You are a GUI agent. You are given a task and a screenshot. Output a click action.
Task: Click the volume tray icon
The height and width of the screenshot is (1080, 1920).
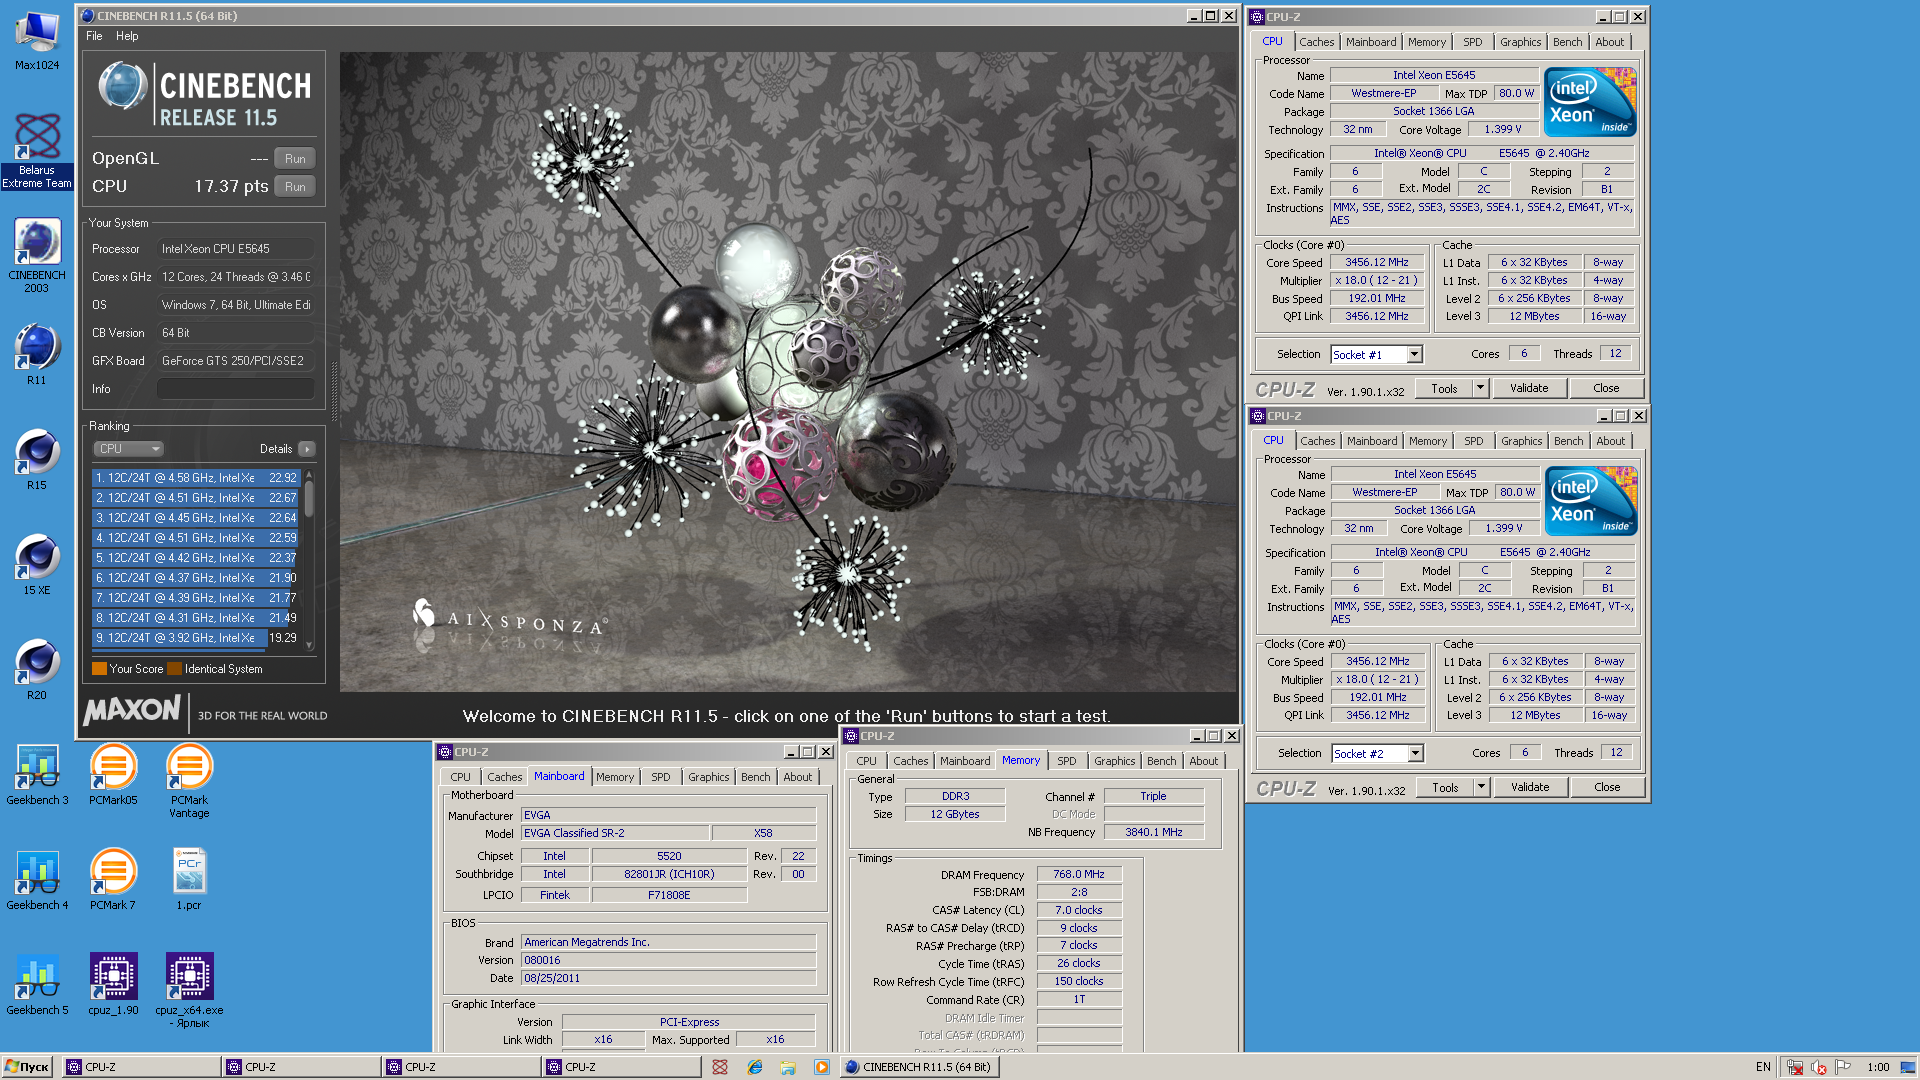point(1819,1067)
